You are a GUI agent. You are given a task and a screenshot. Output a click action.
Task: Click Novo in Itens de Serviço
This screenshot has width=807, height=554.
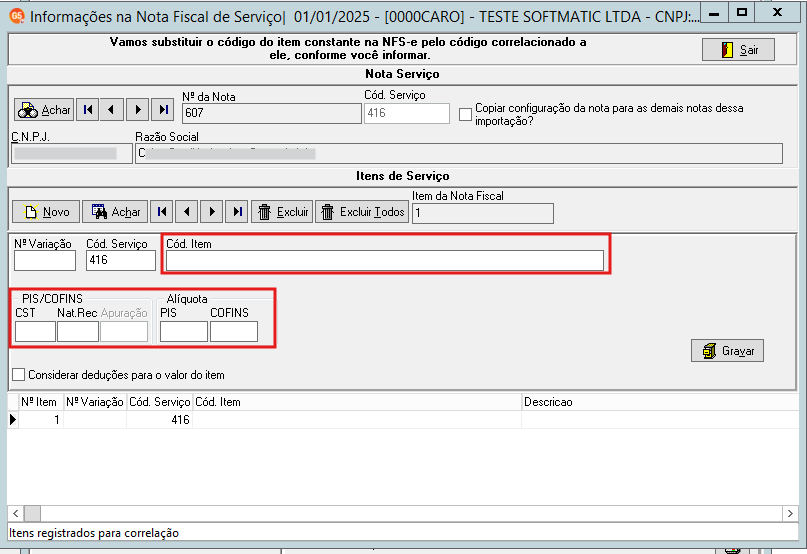coord(46,212)
